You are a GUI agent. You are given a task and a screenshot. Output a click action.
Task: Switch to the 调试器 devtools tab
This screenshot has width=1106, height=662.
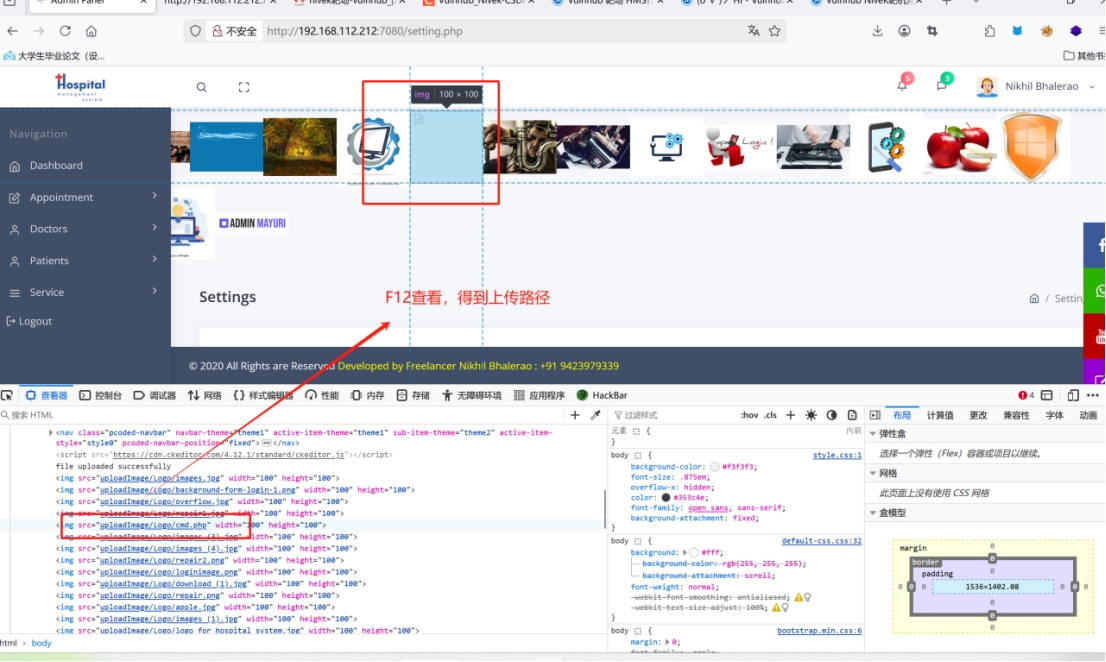[154, 396]
